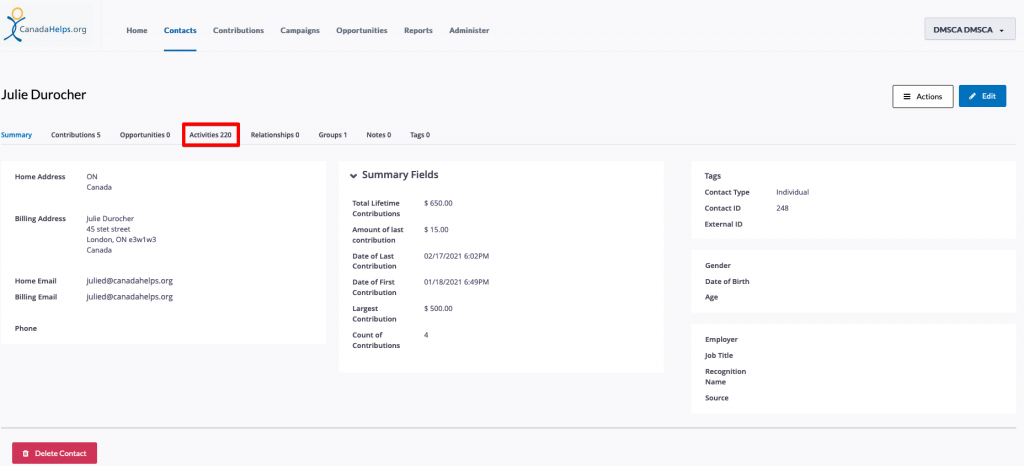Open Campaigns in the navigation bar
This screenshot has width=1024, height=466.
(x=300, y=31)
